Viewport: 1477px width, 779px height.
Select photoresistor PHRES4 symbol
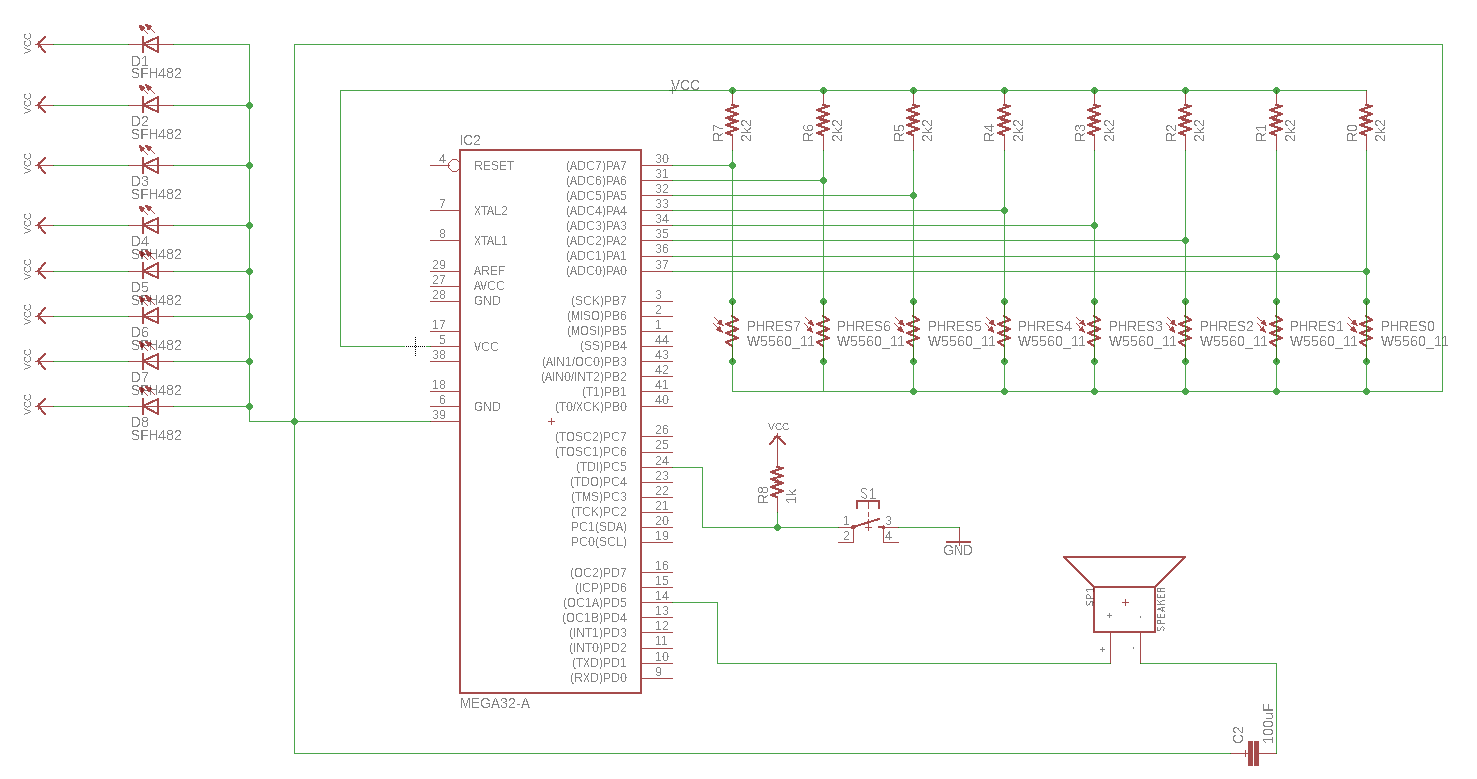999,332
